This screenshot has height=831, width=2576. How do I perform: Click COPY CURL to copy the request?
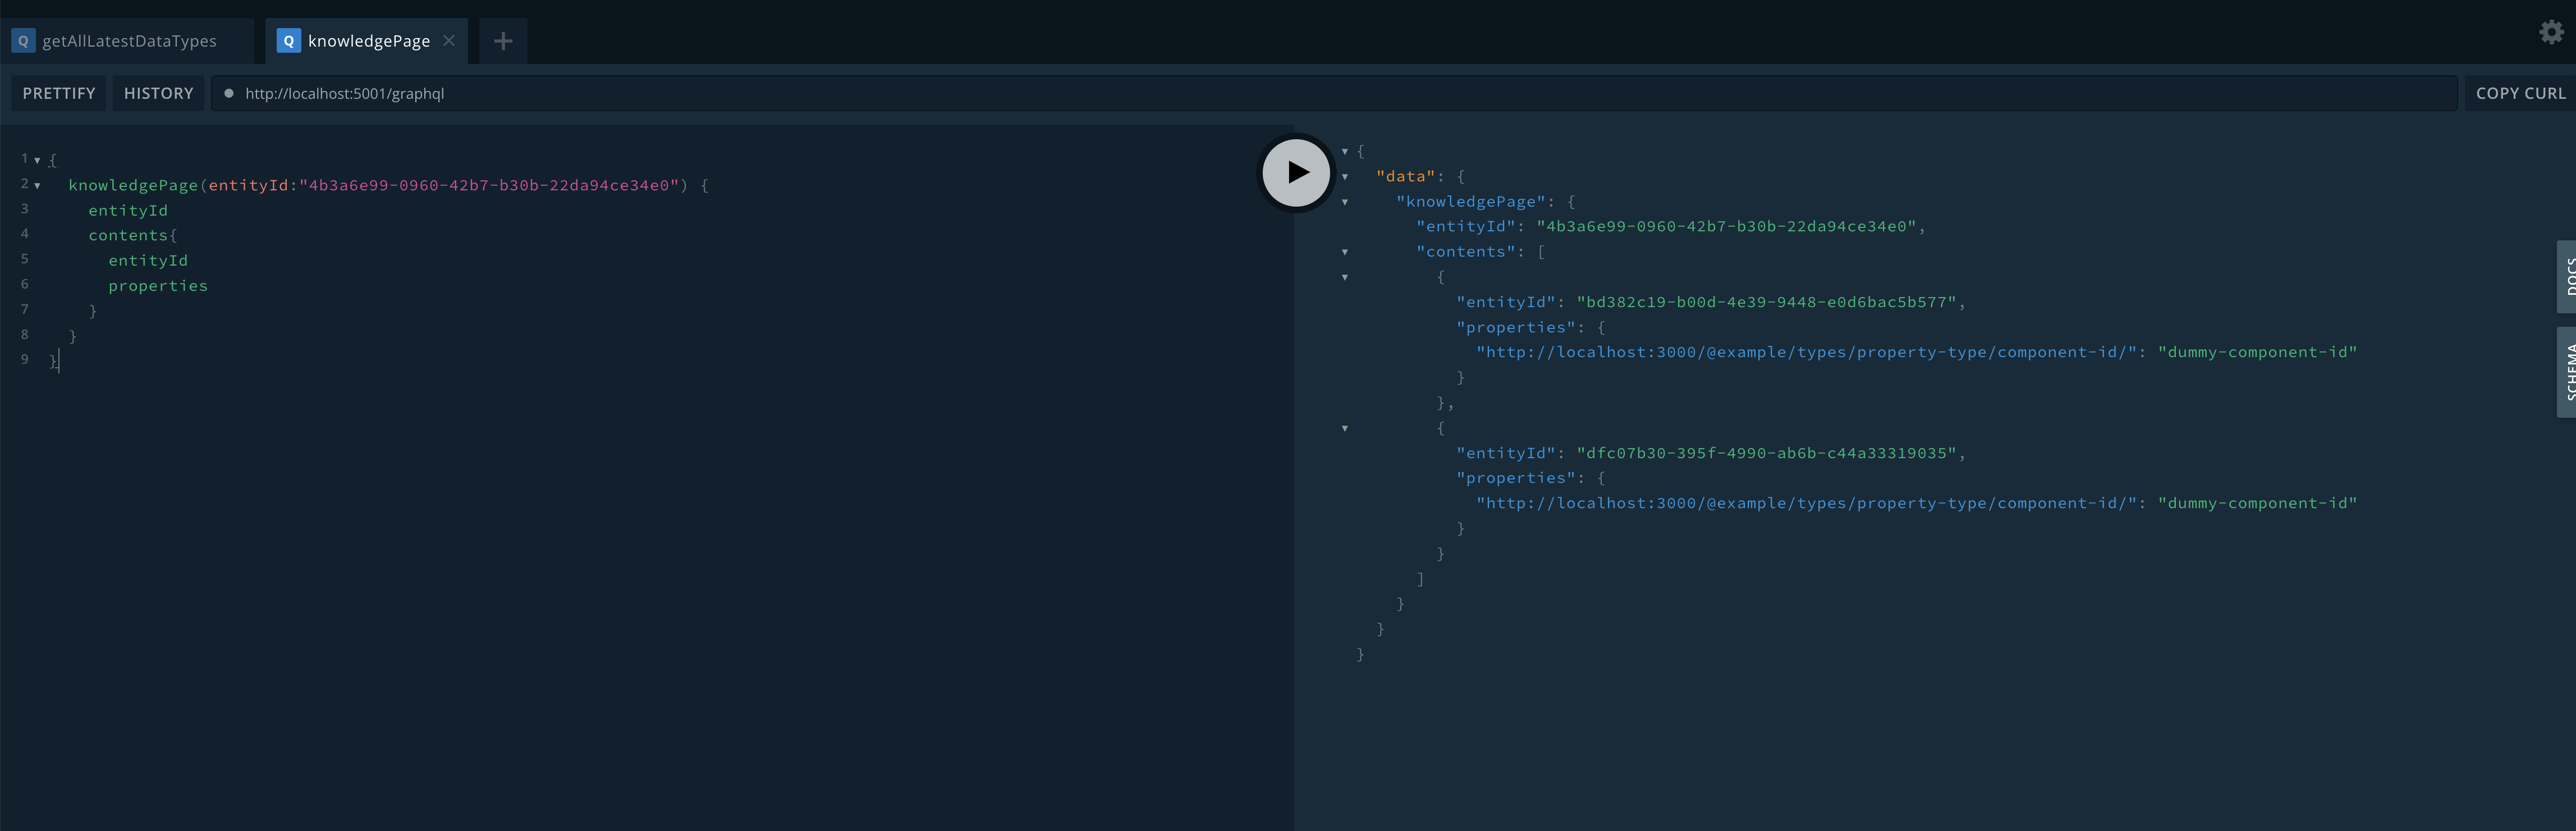[2521, 93]
